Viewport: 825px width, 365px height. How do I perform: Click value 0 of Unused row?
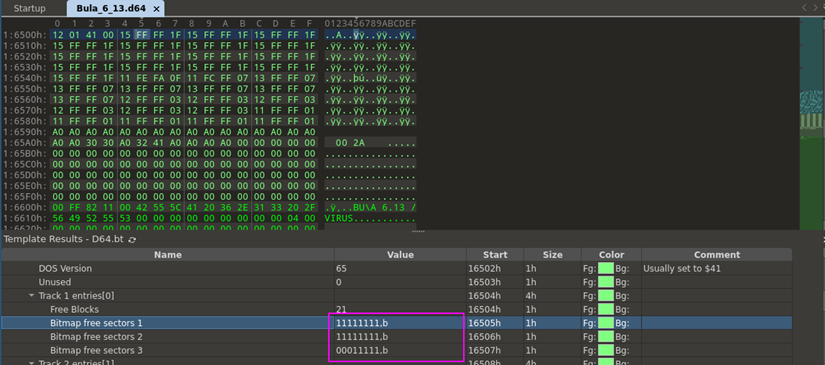click(338, 282)
